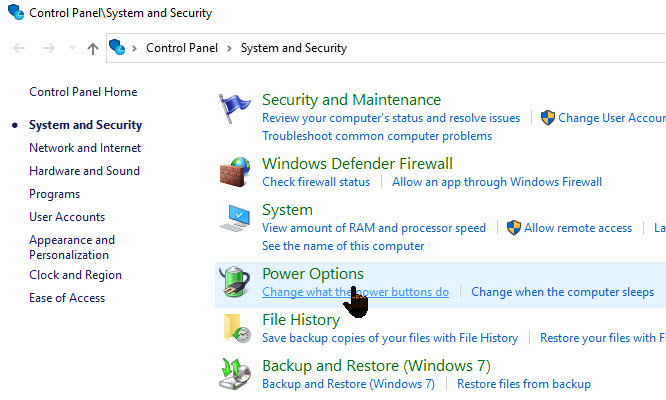Click the Up arrow navigation button
This screenshot has height=400, width=666.
(93, 48)
